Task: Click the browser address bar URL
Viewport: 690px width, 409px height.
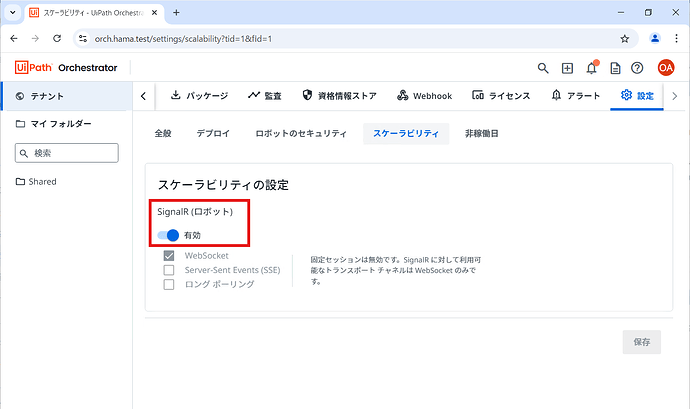Action: (183, 39)
